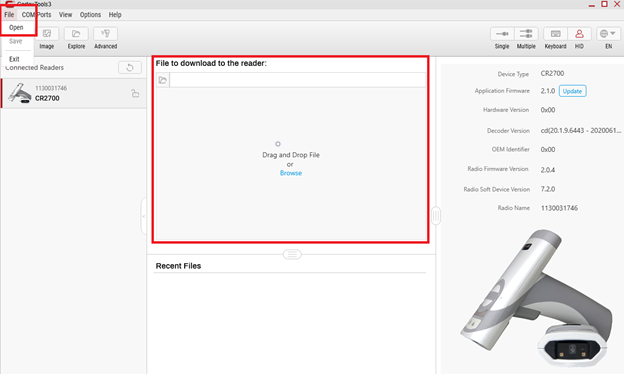Click Radio Name value 1130031746
624x374 pixels.
coord(559,208)
